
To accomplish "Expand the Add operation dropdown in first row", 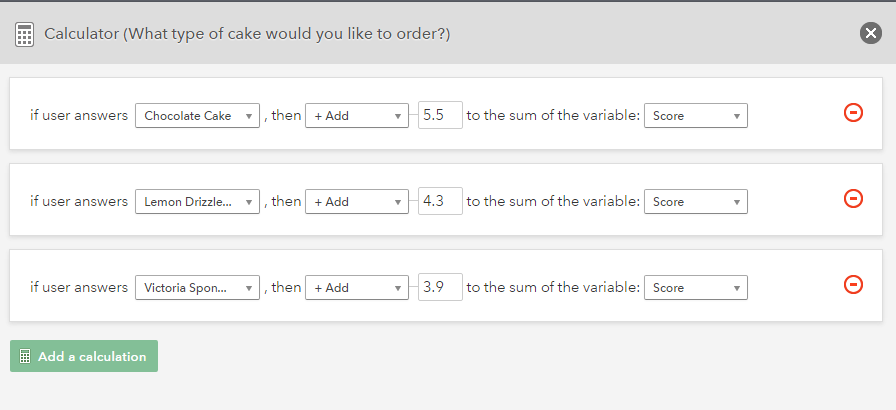I will click(x=357, y=116).
